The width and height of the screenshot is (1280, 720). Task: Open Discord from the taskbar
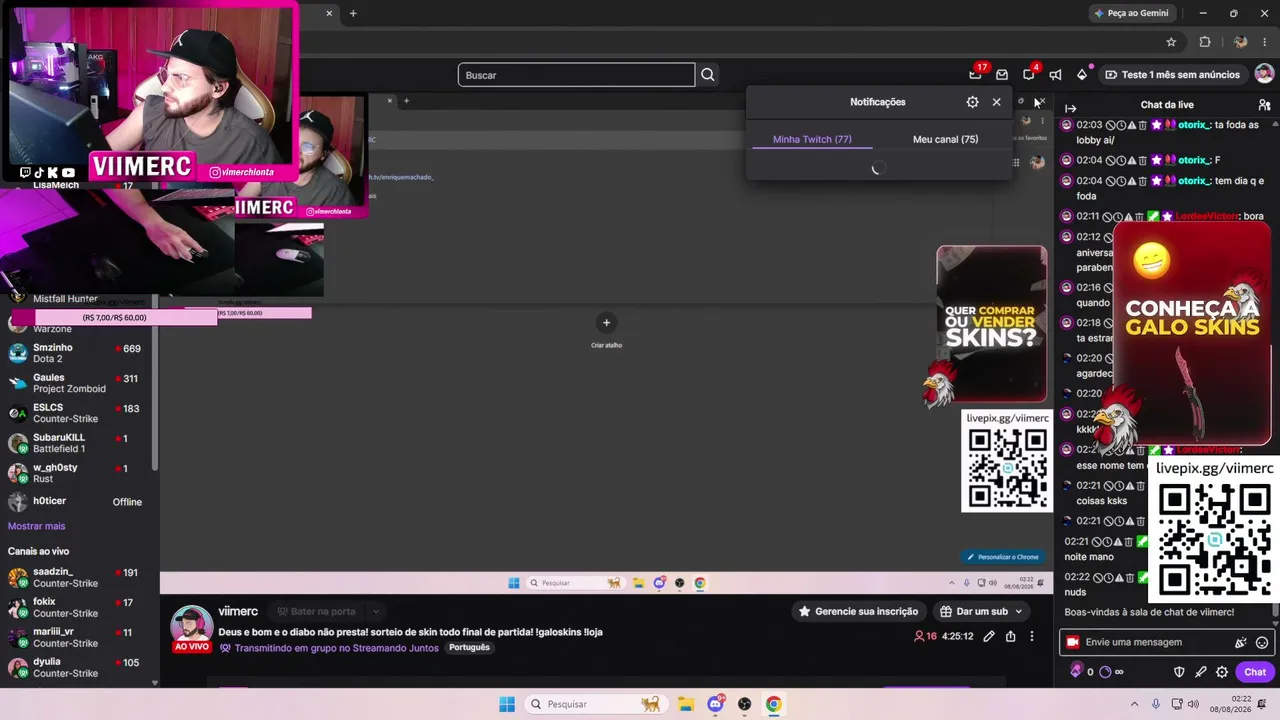click(x=715, y=704)
